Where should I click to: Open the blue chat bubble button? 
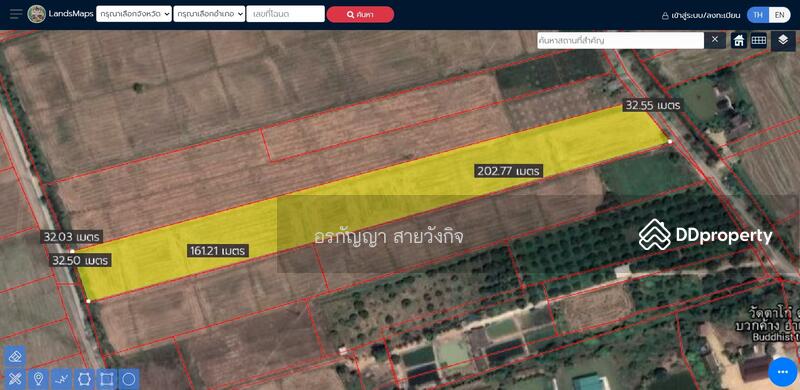click(x=783, y=373)
